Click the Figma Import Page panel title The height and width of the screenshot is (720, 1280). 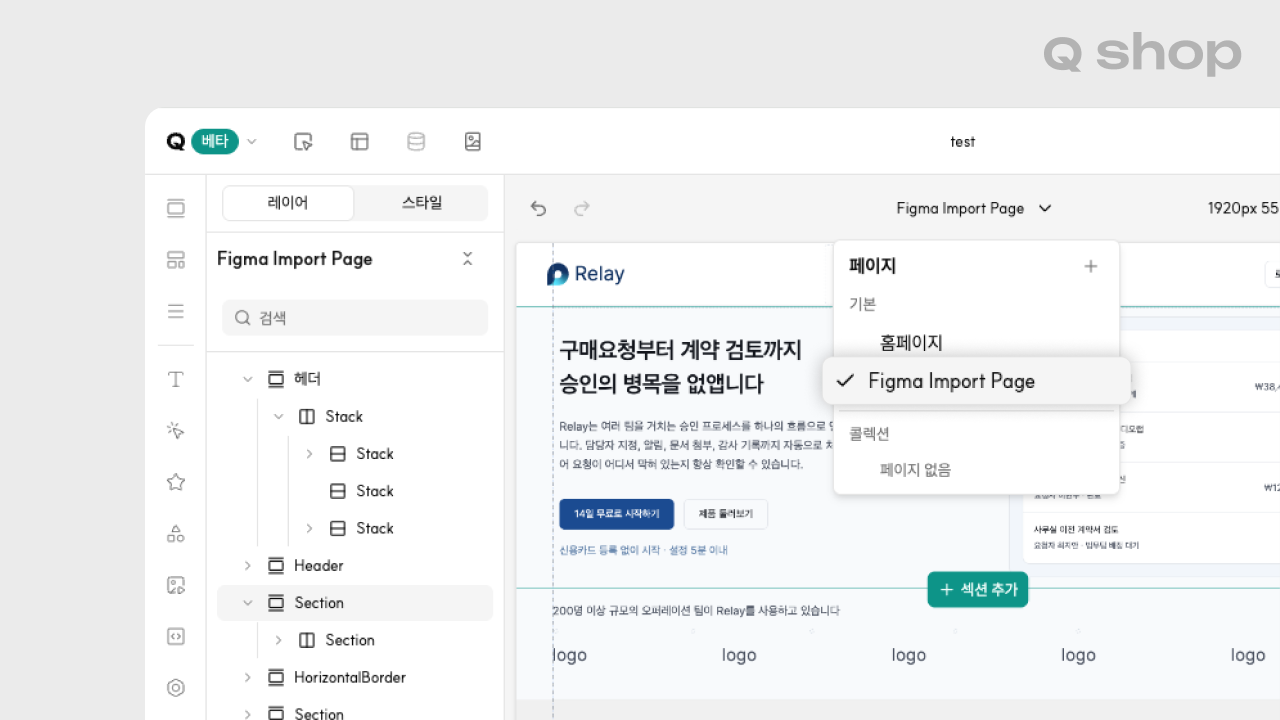click(295, 259)
